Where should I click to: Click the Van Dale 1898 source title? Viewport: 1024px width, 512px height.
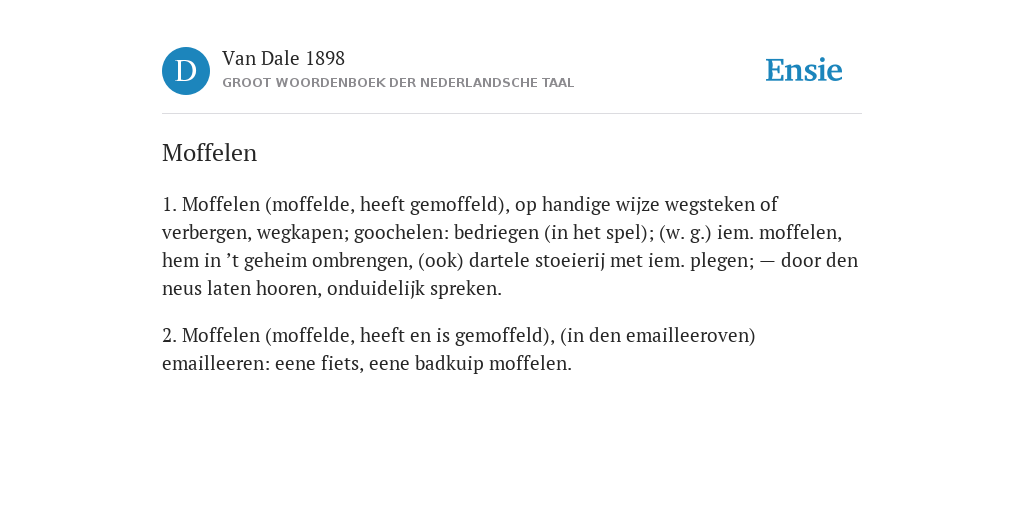pos(283,59)
